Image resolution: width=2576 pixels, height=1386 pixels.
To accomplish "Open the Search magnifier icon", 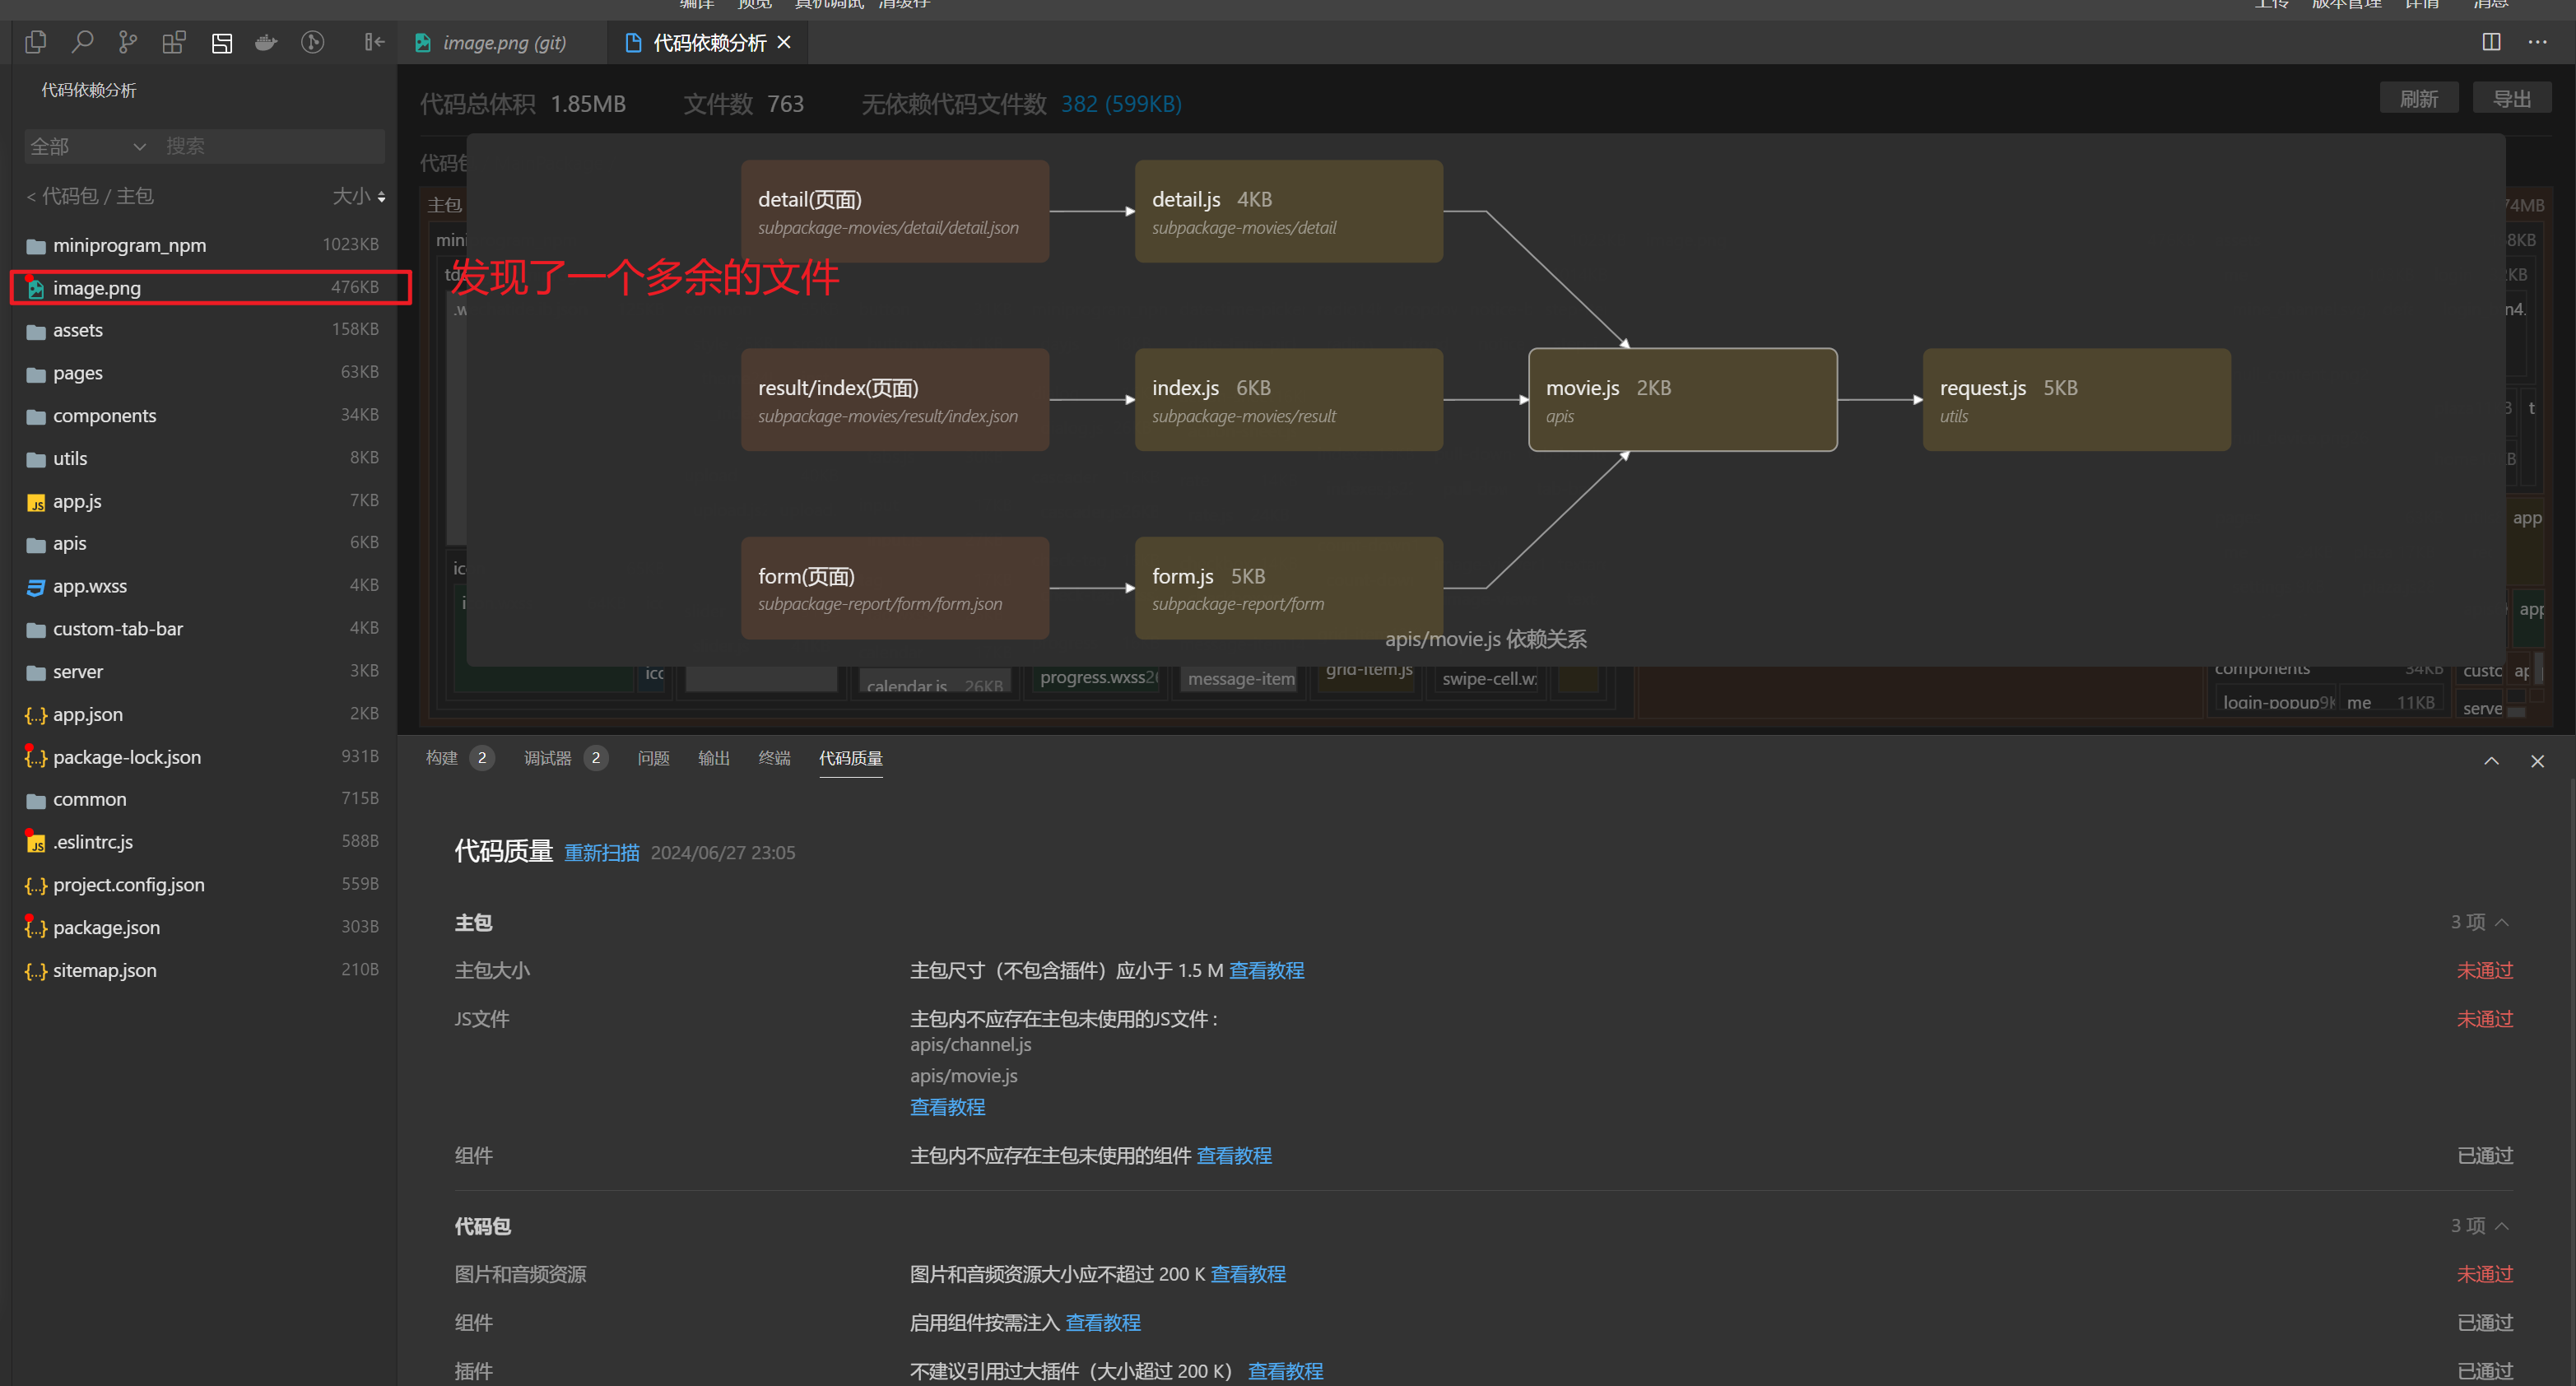I will point(82,42).
